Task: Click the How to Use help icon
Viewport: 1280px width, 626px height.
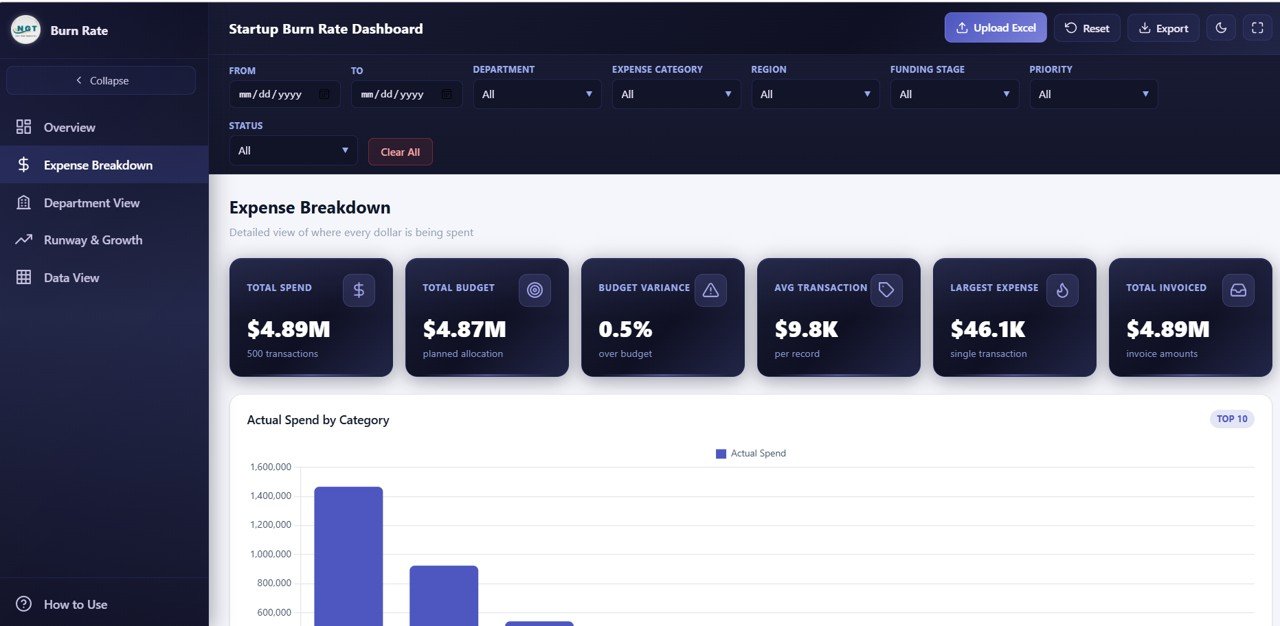Action: tap(23, 604)
